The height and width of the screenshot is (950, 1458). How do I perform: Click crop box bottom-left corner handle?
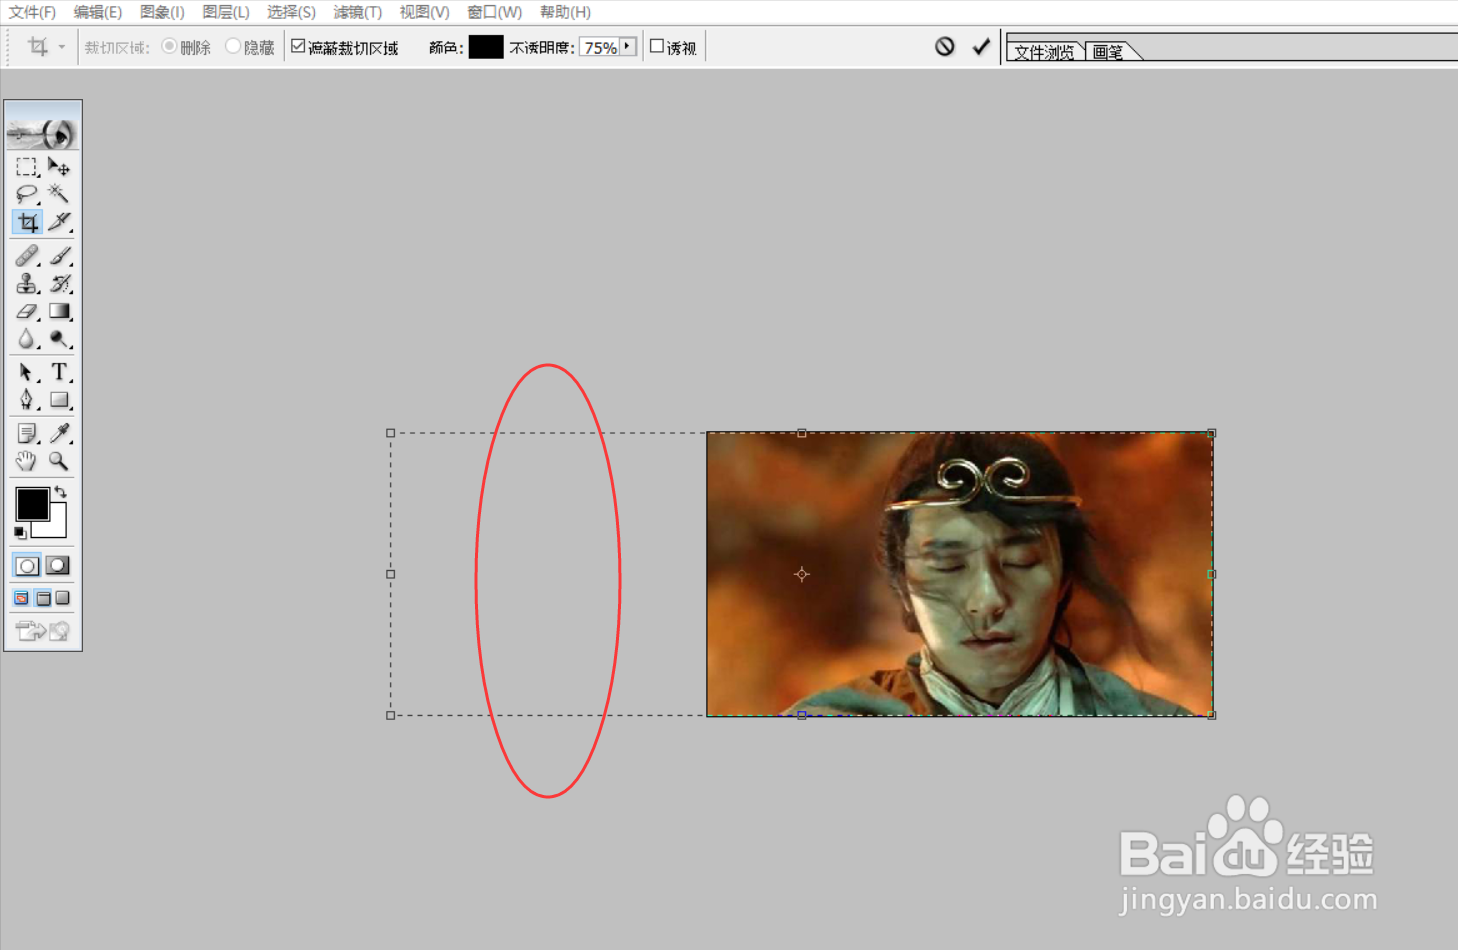[x=391, y=715]
